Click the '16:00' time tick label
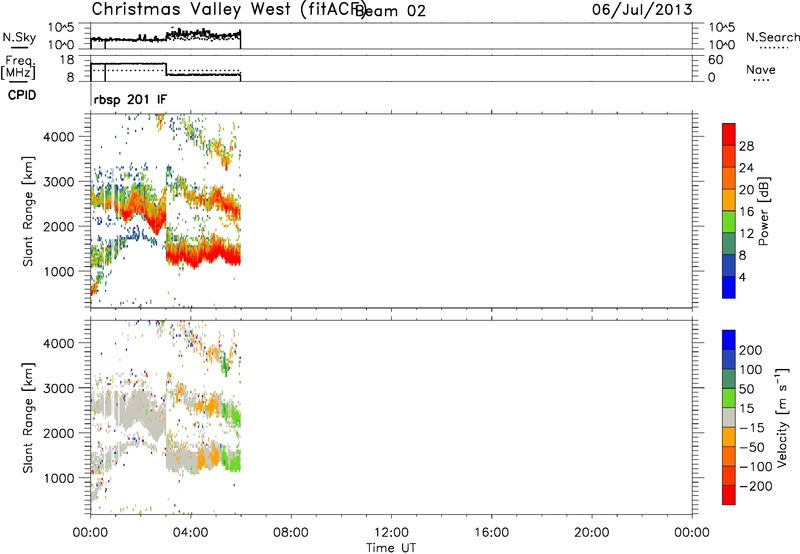The image size is (800, 554). [491, 533]
